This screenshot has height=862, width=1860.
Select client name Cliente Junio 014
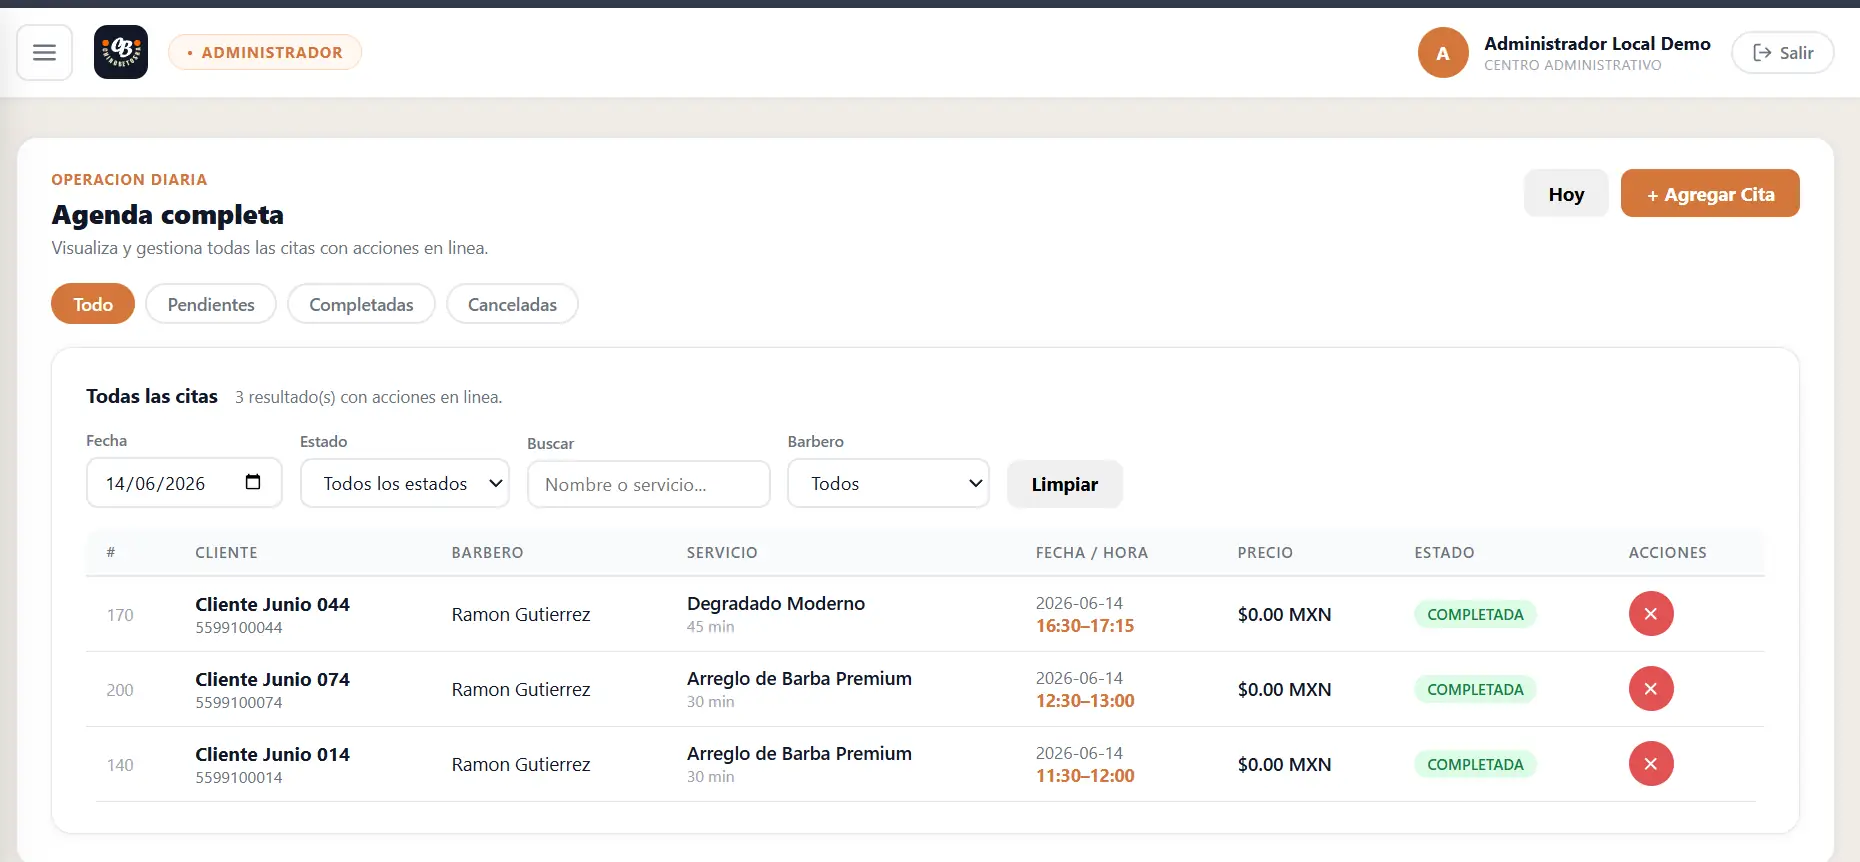coord(272,754)
